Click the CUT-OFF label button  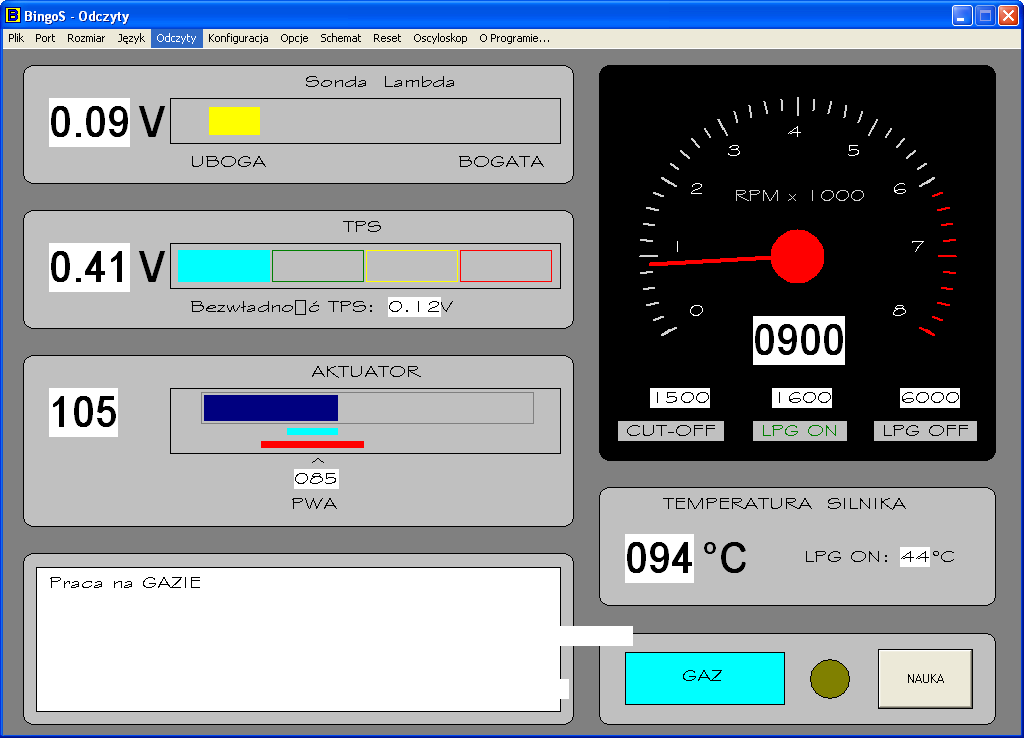coord(670,431)
